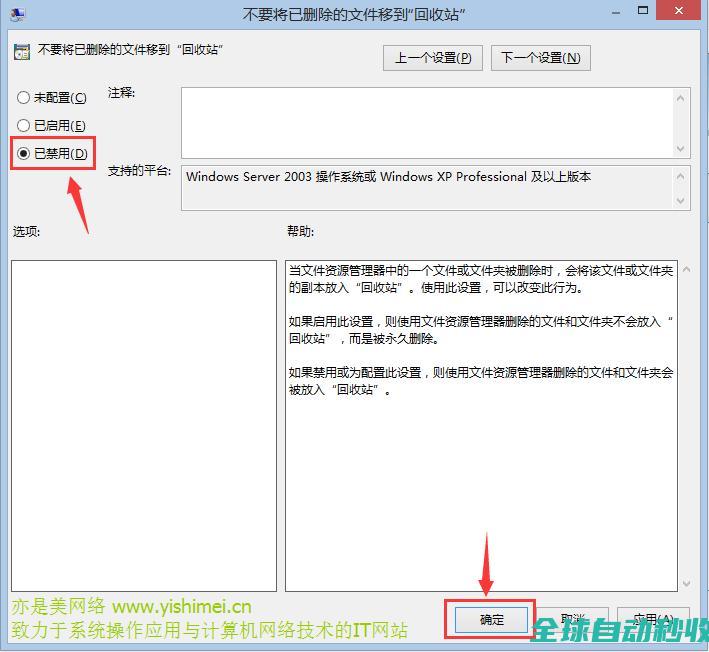Confirm with the 确定 (OK) button
Image resolution: width=709 pixels, height=652 pixels.
(x=492, y=620)
